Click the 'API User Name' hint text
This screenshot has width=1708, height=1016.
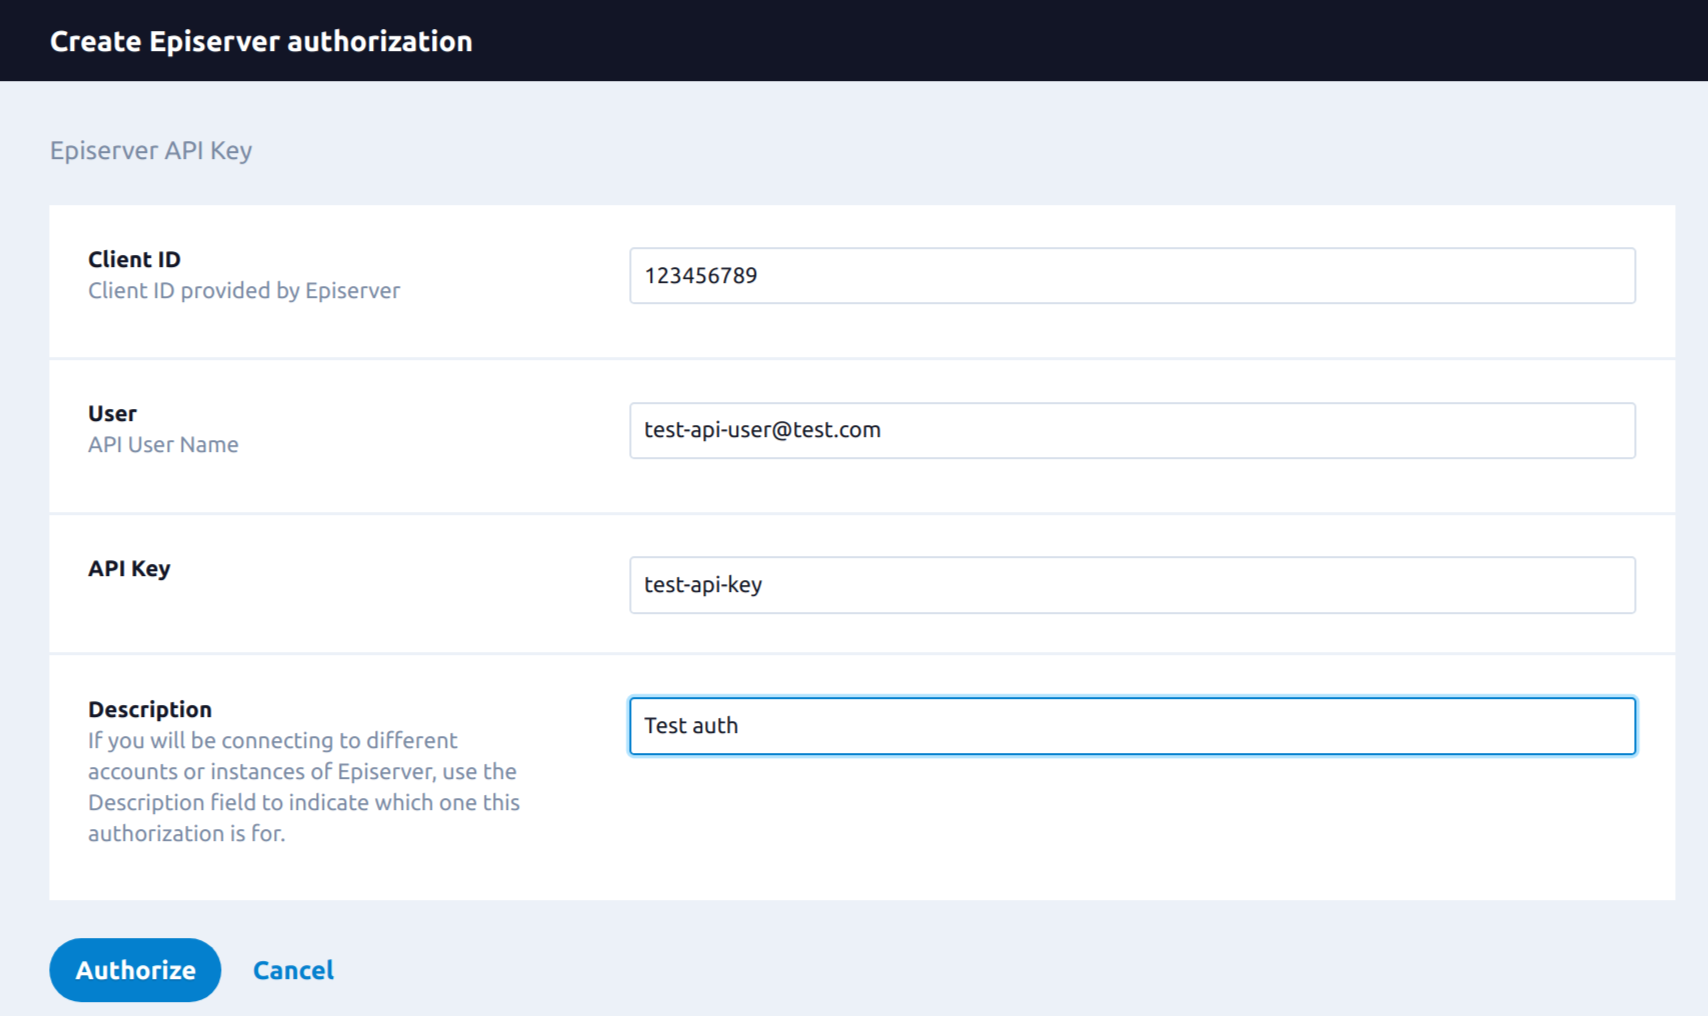[x=163, y=444]
